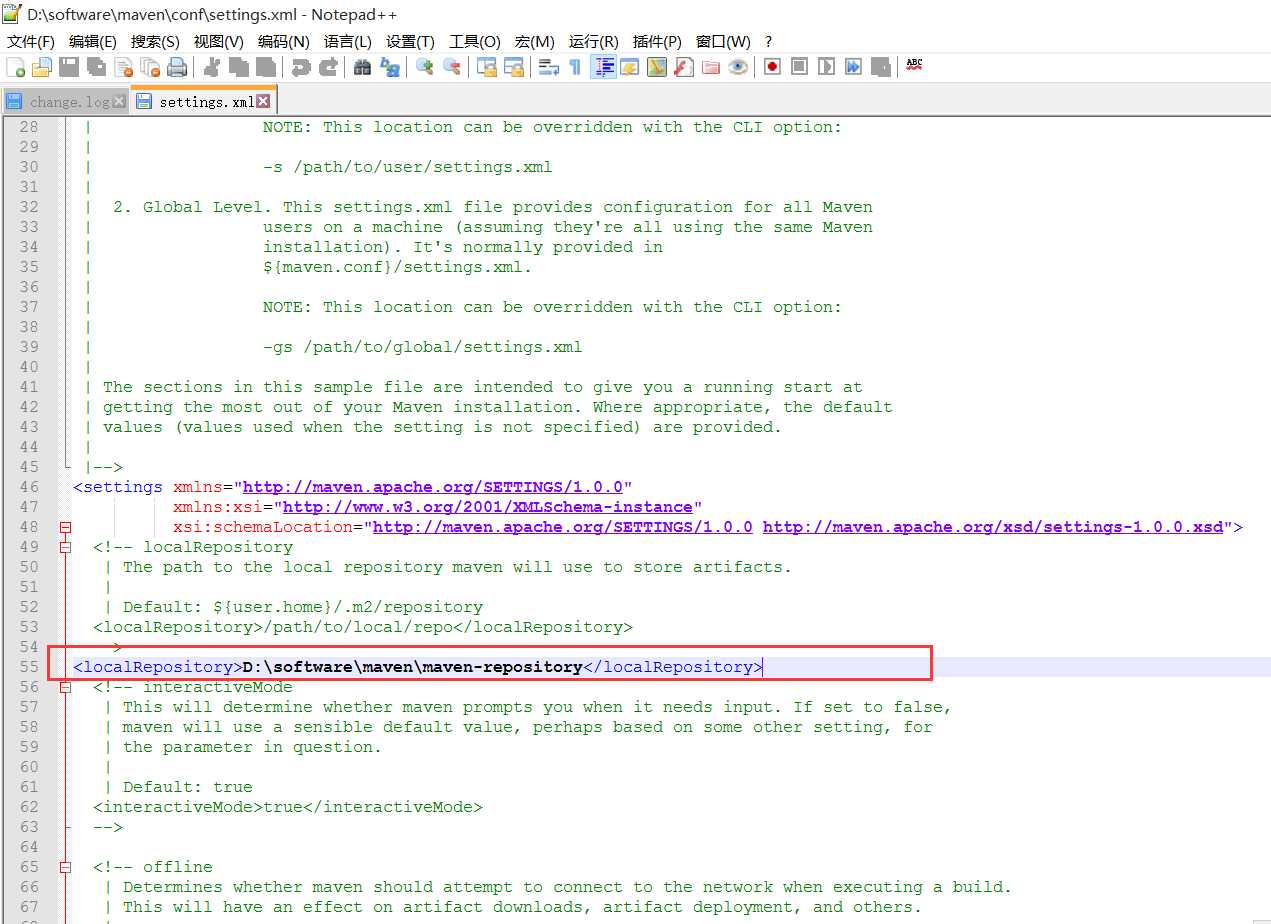Click xmlns link maven.apache.org/SETTINGS/1.0.0 on line 46
Screen dimensions: 1271x924
tap(433, 487)
